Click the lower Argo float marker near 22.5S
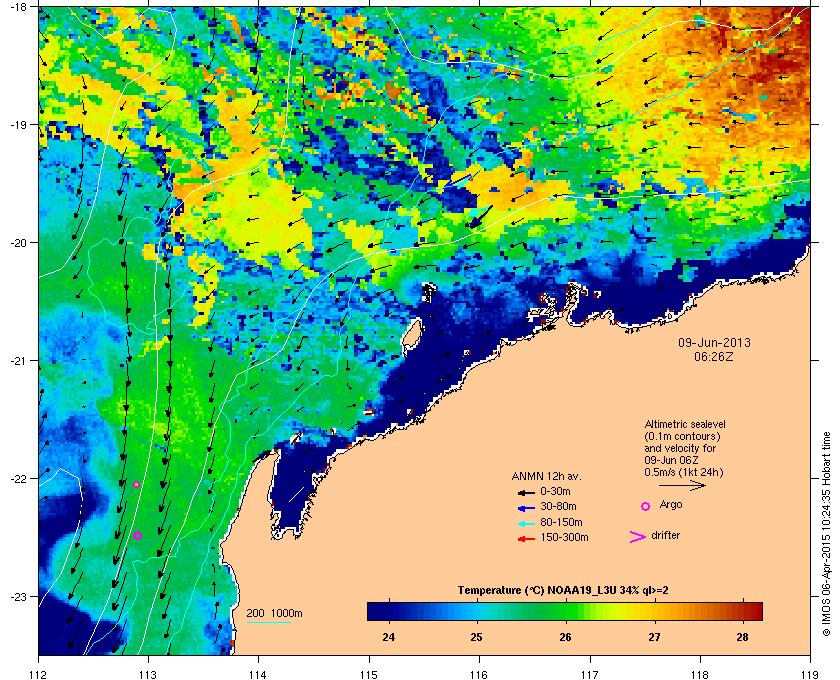 pos(138,535)
